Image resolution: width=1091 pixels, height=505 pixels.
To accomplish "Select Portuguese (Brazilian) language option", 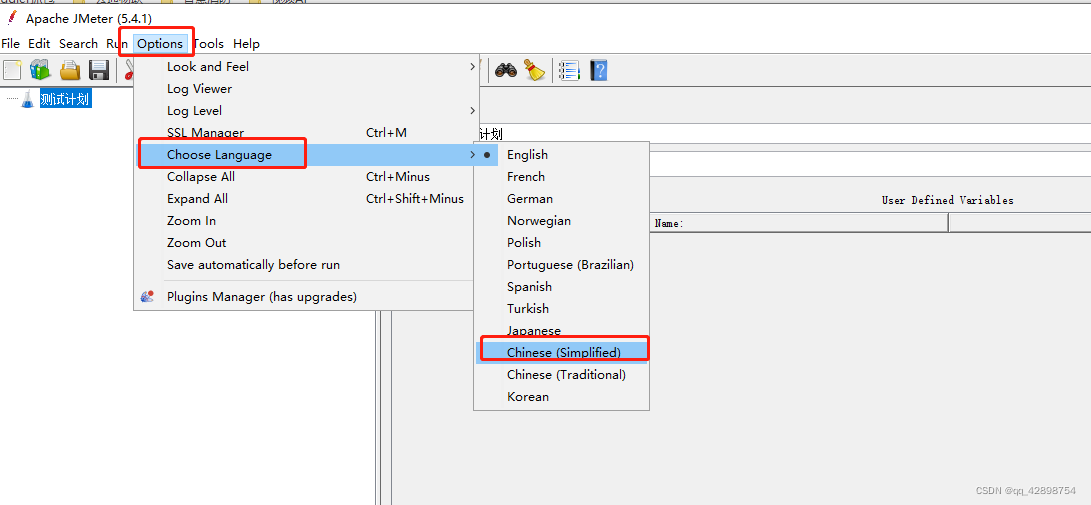I will (x=562, y=265).
